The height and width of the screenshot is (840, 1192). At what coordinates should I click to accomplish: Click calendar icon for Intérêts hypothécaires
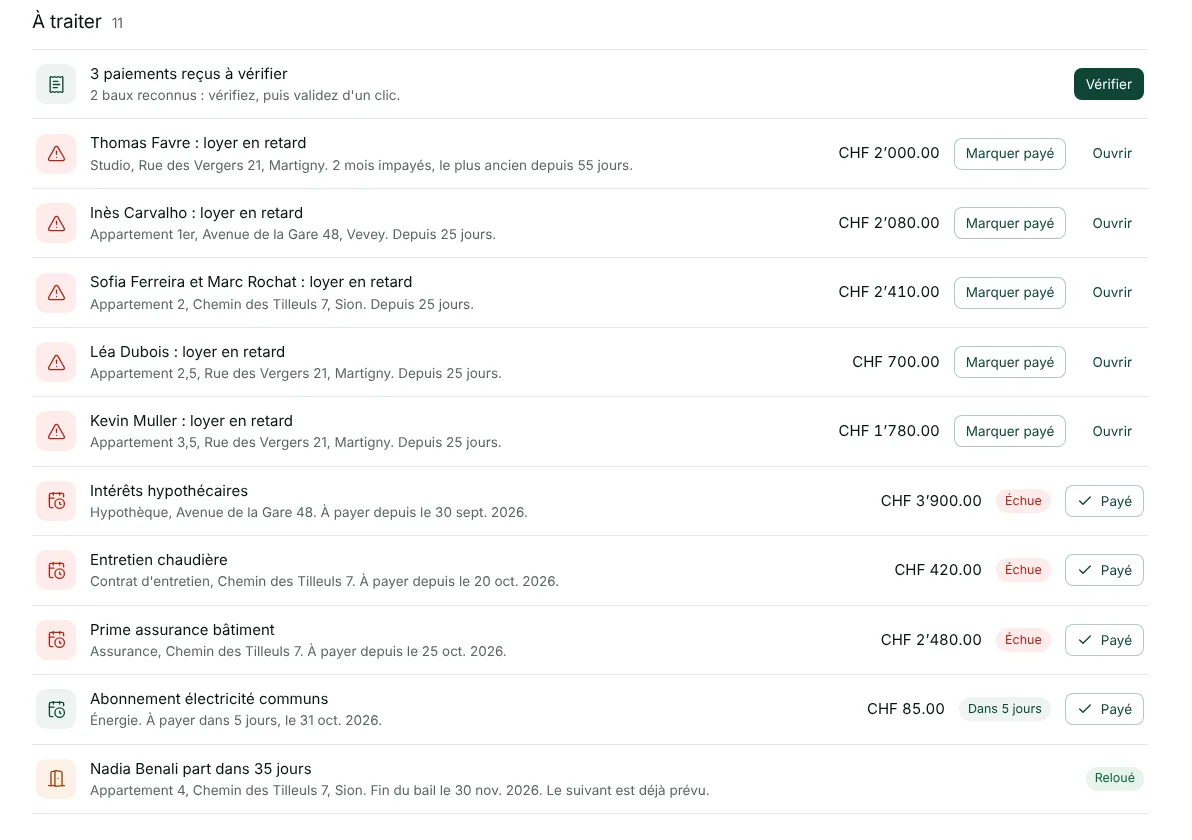point(56,501)
